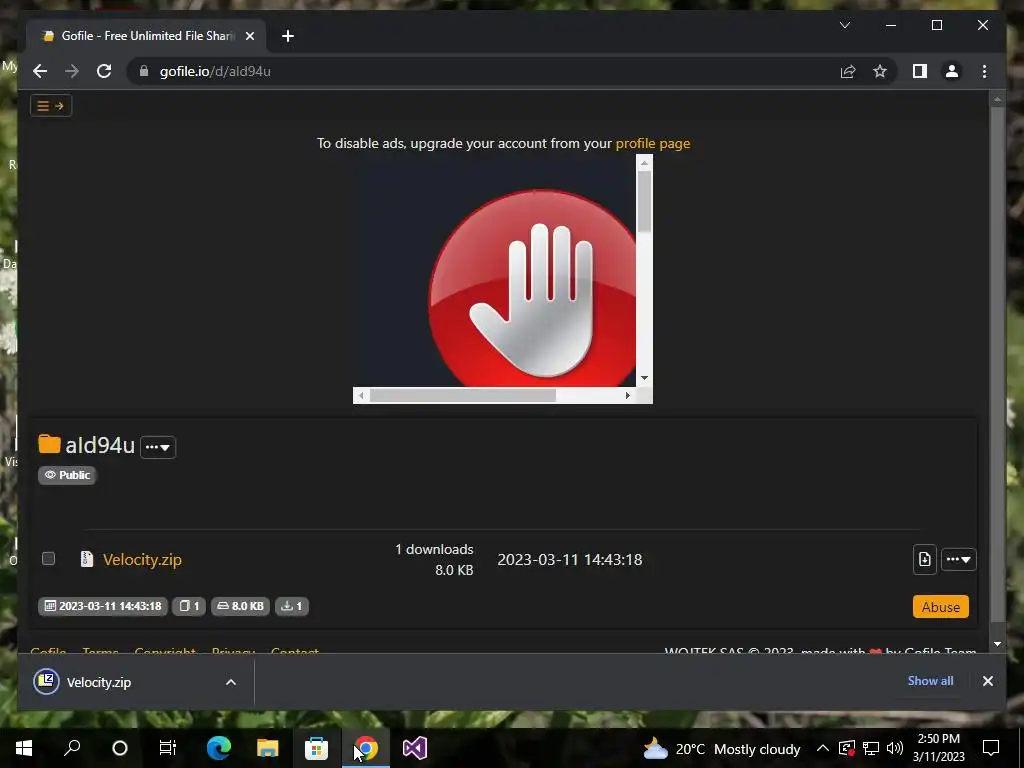Click the download count badge
Viewport: 1024px width, 768px height.
(291, 606)
